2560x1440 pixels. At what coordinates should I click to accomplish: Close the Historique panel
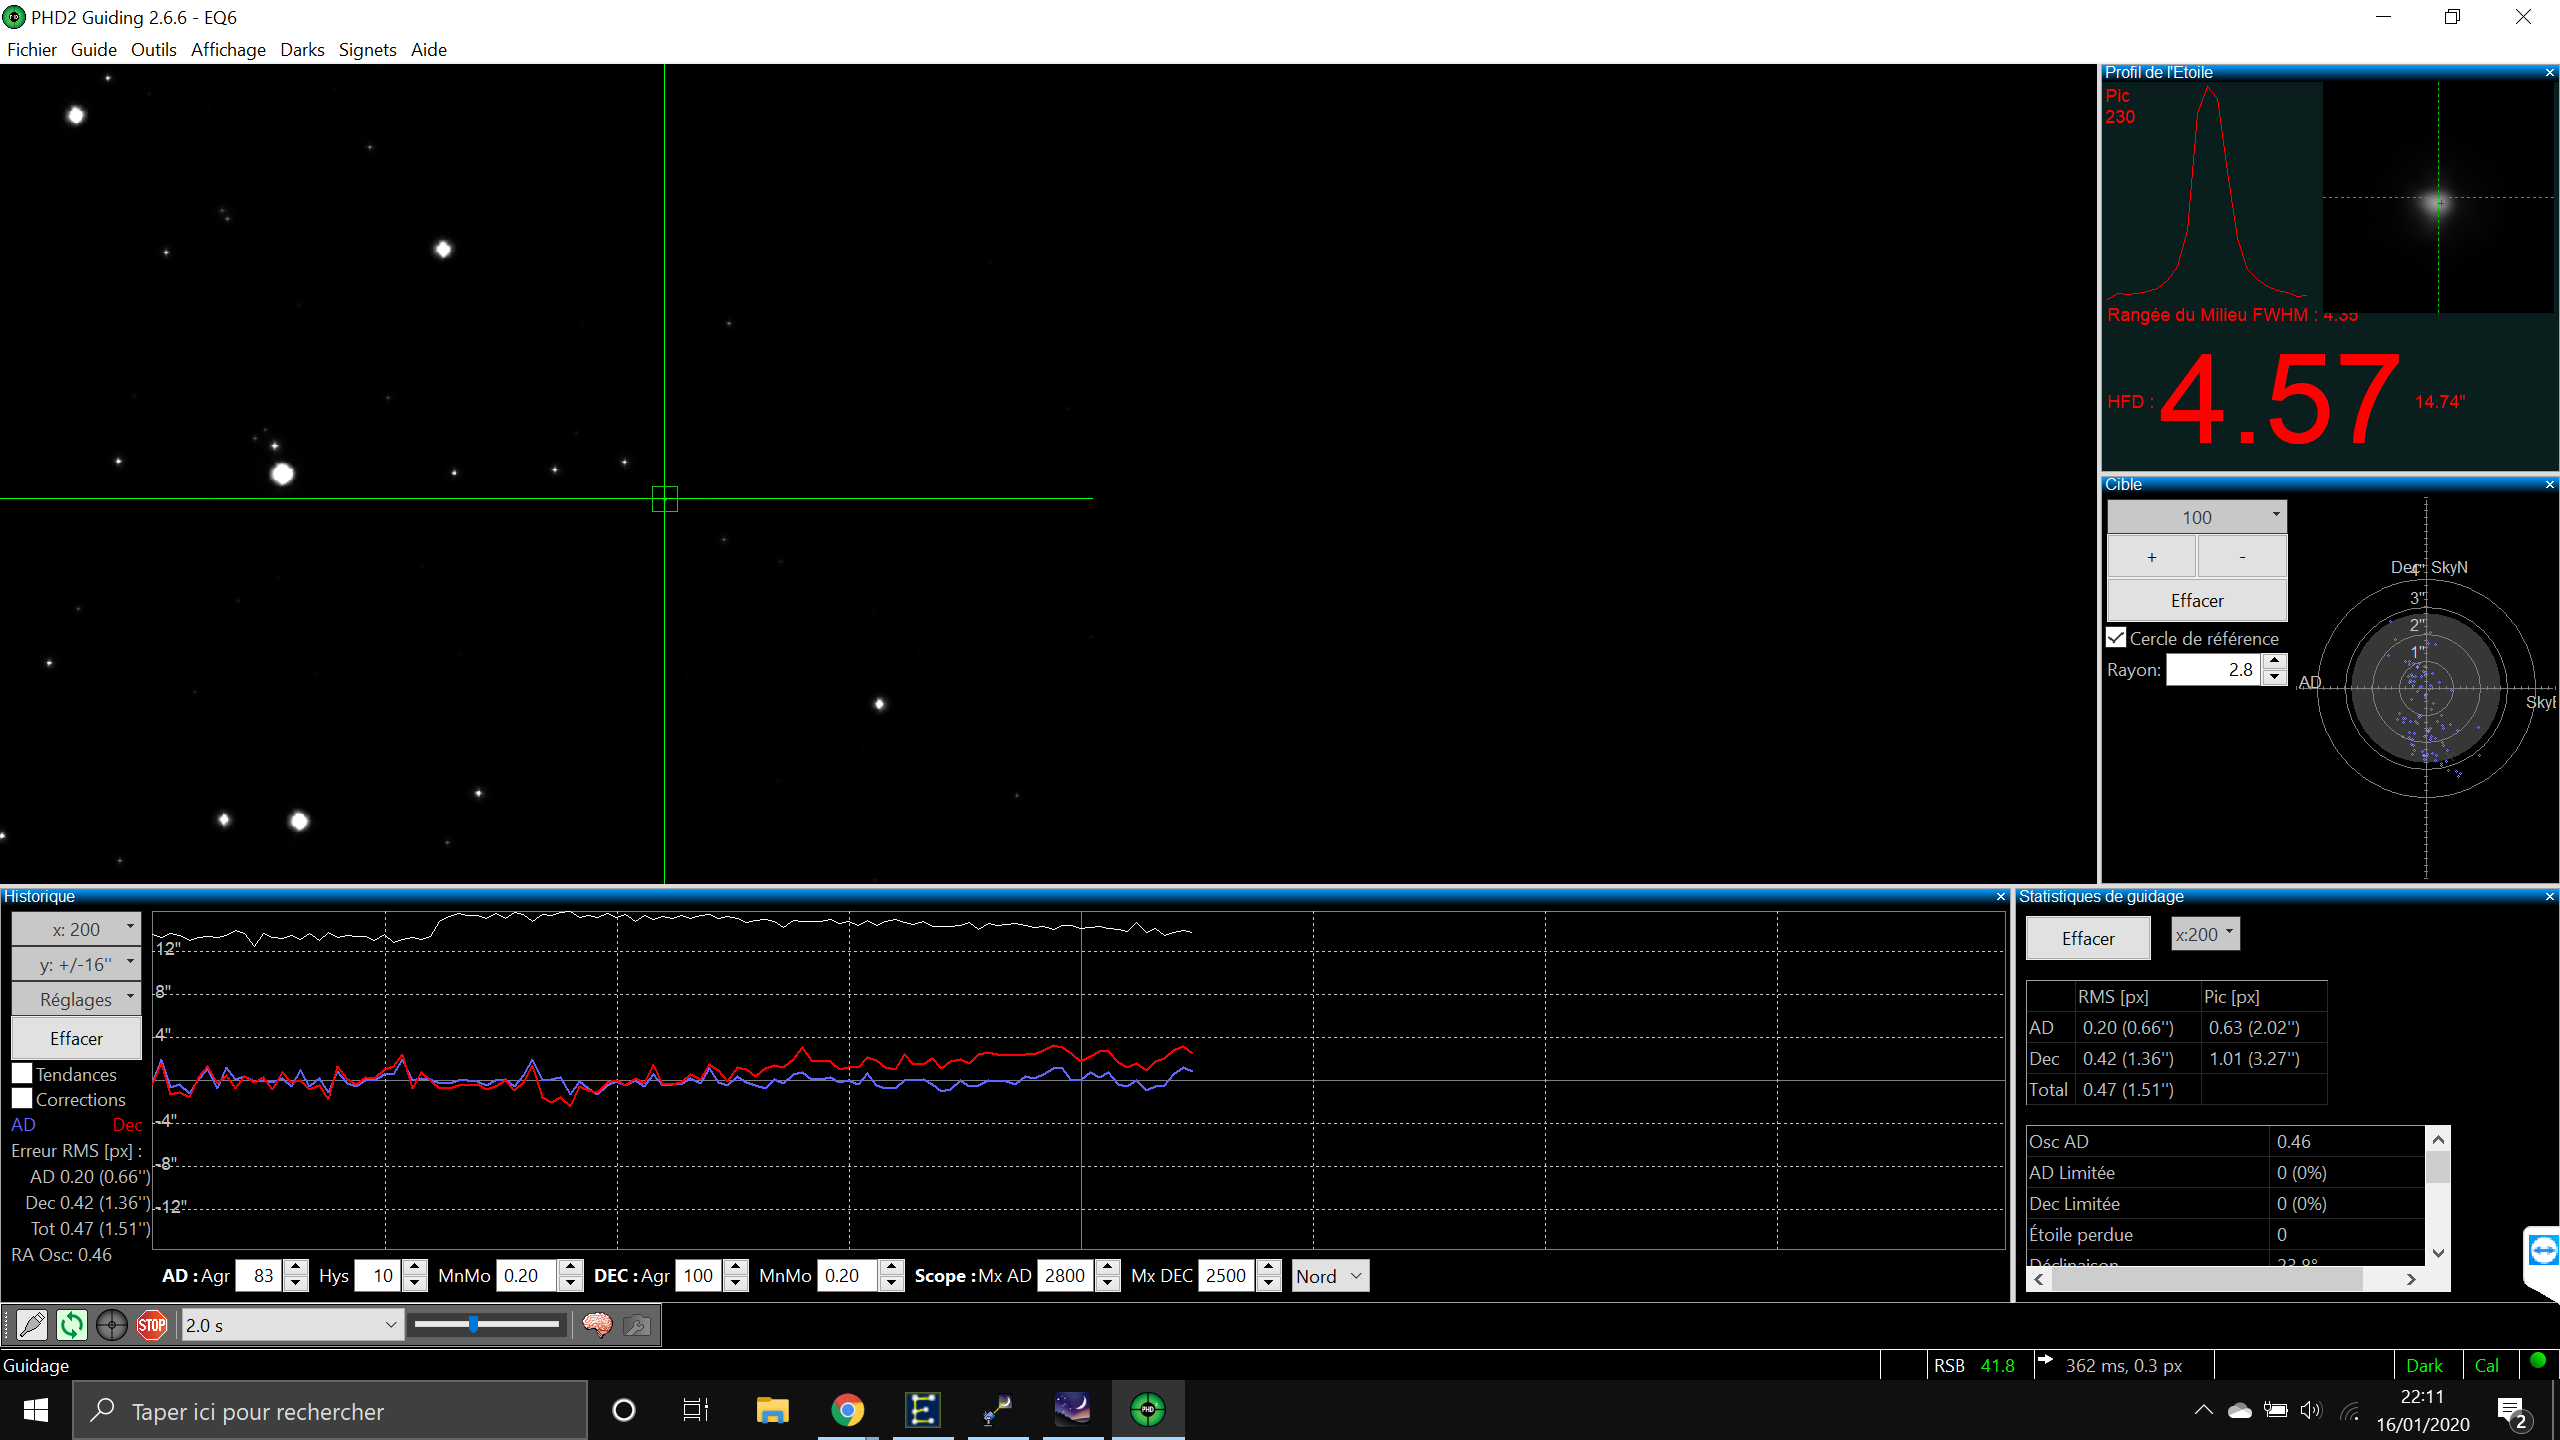tap(2000, 897)
